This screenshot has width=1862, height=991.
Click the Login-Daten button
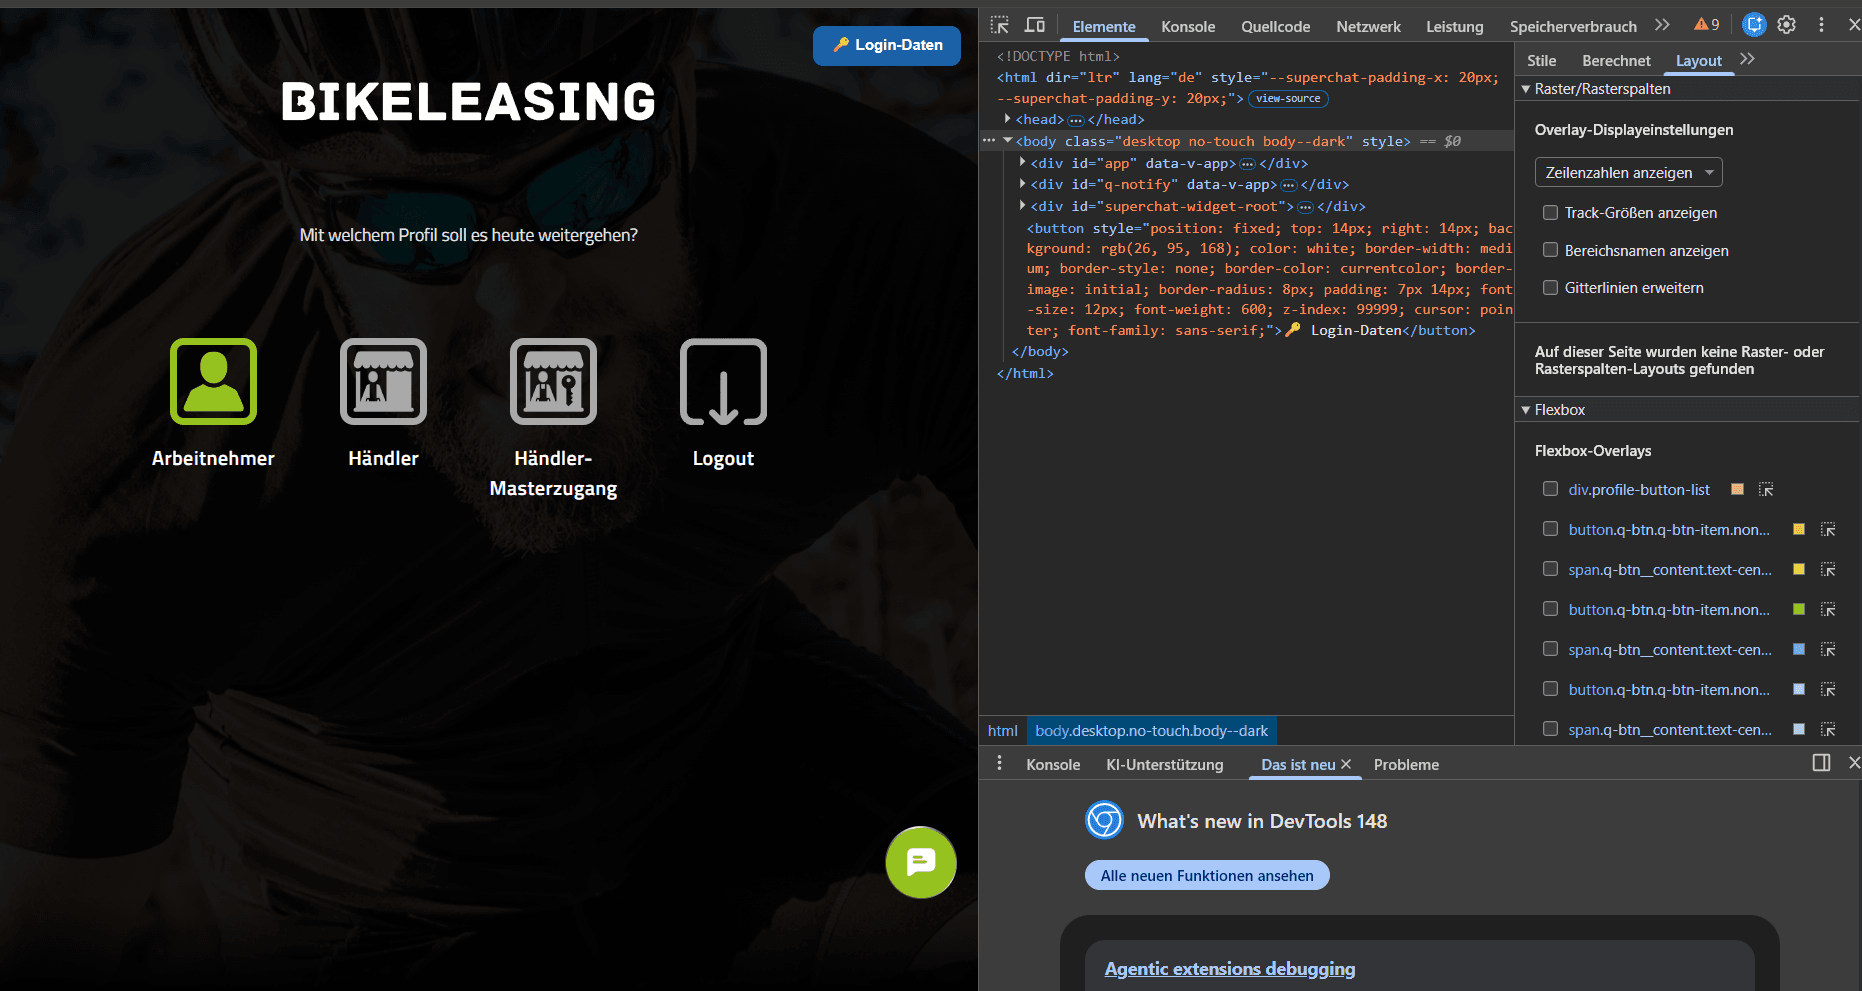[x=887, y=45]
